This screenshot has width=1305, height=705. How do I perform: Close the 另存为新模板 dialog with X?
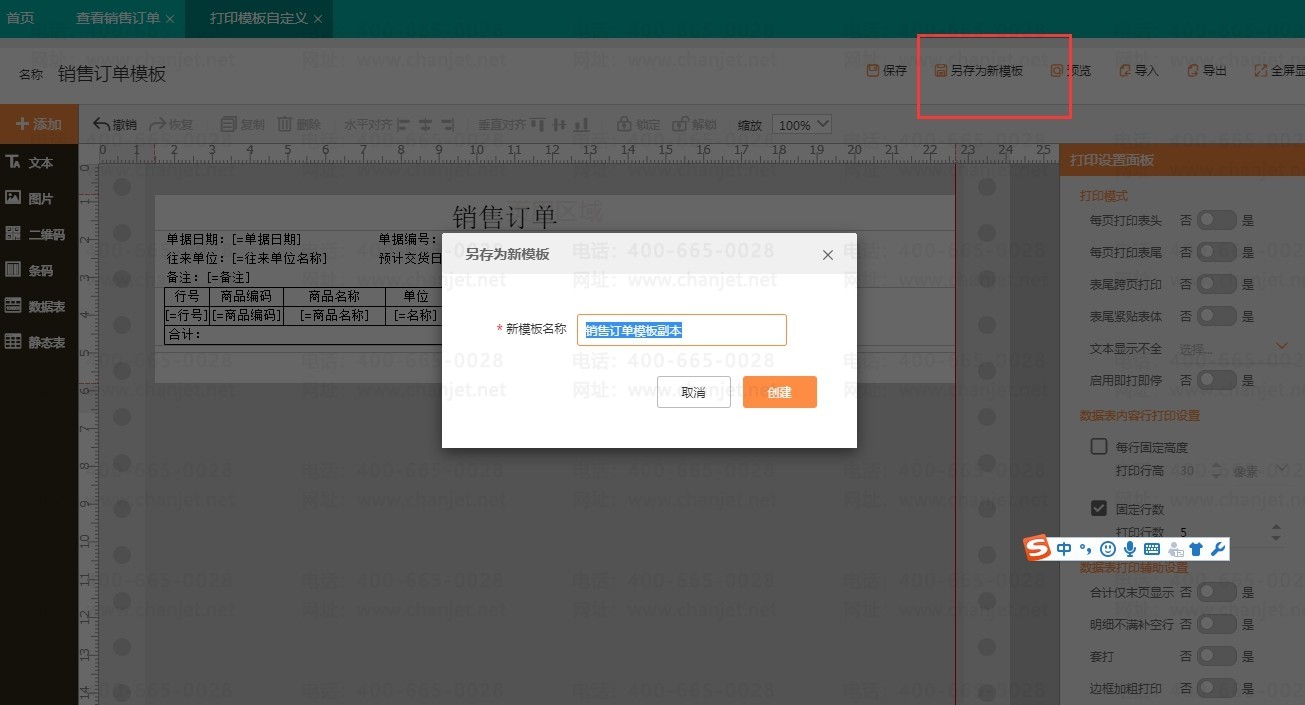tap(827, 255)
